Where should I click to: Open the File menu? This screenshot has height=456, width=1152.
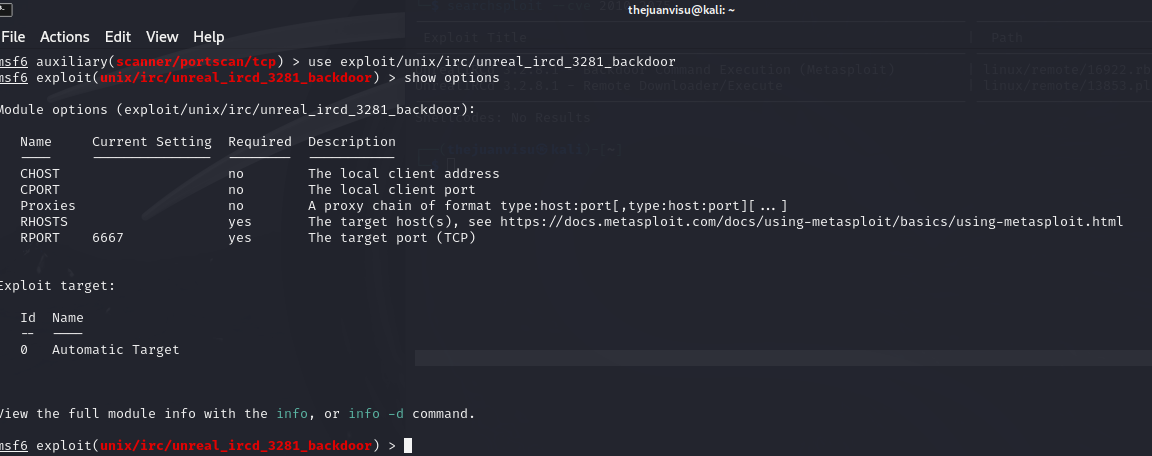point(13,37)
